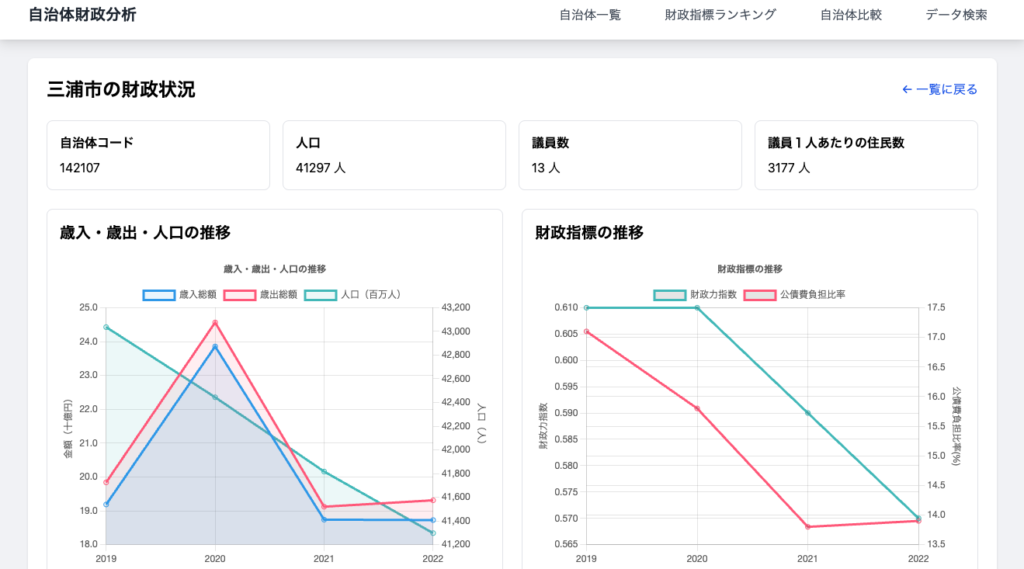The width and height of the screenshot is (1024, 569).
Task: Click the 自治体財政分析 site title
Action: click(82, 15)
